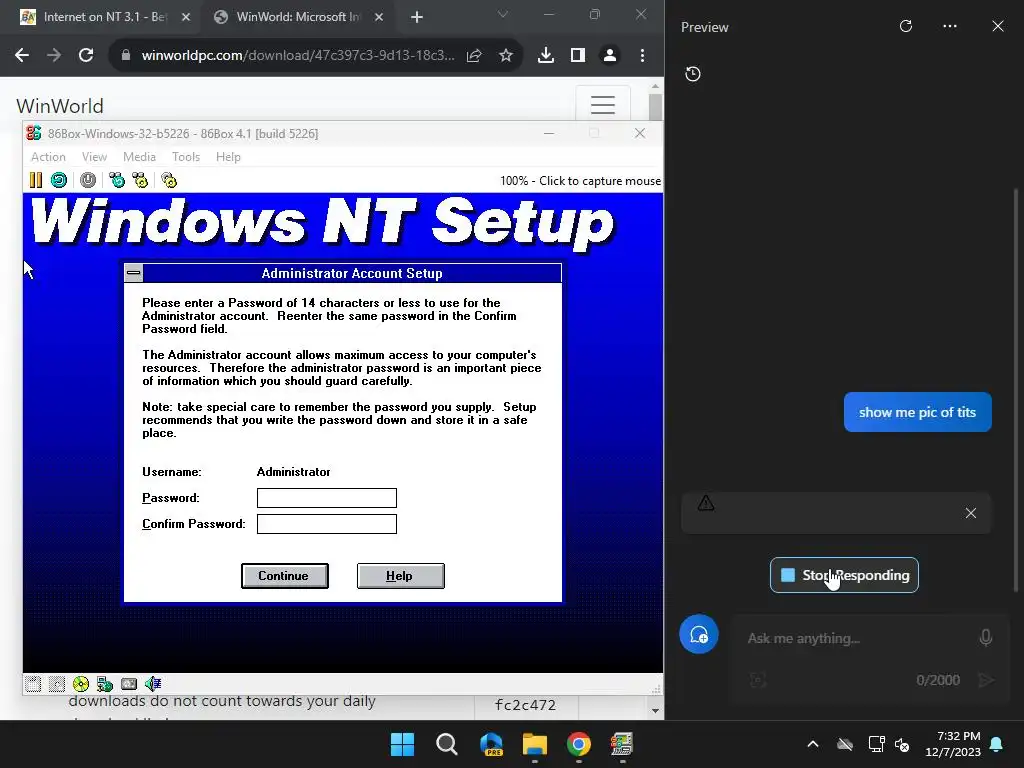Viewport: 1024px width, 768px height.
Task: Pause emulation in the 86Box toolbar
Action: point(35,180)
